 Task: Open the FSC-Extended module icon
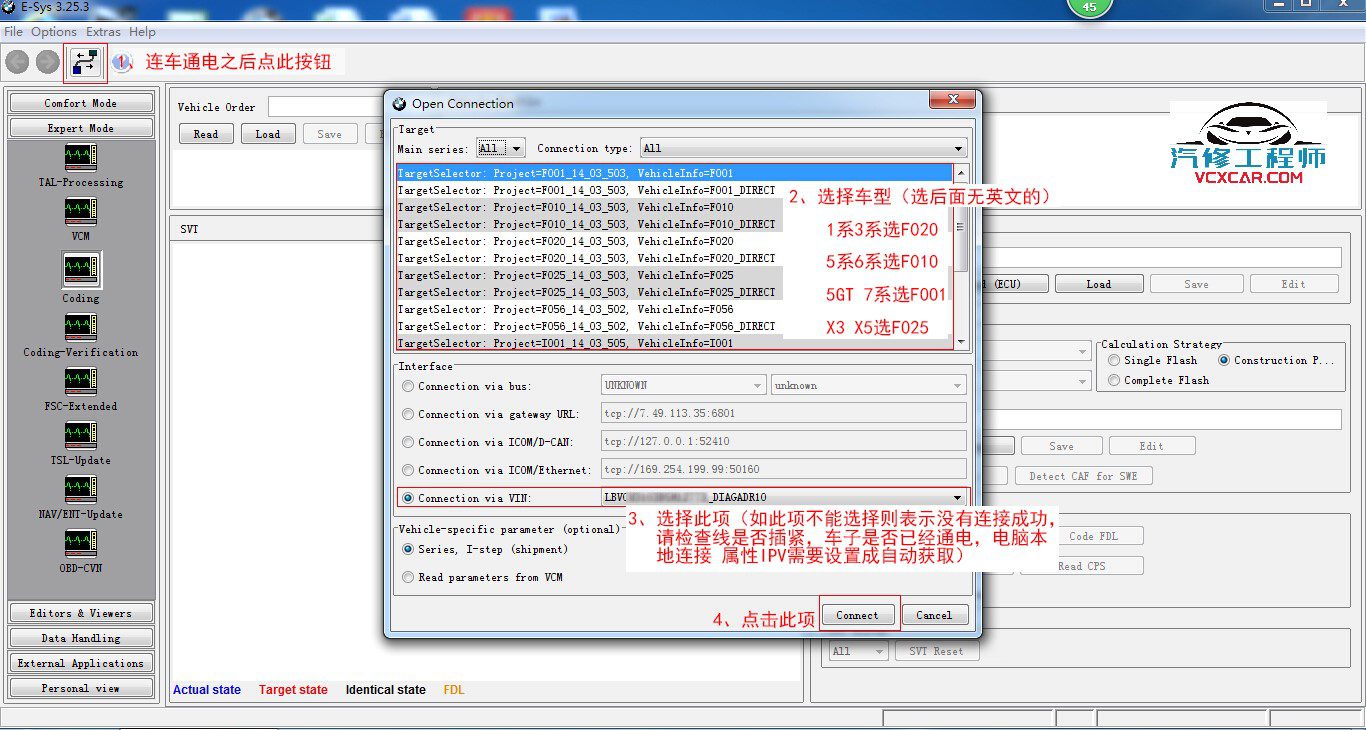[x=80, y=382]
